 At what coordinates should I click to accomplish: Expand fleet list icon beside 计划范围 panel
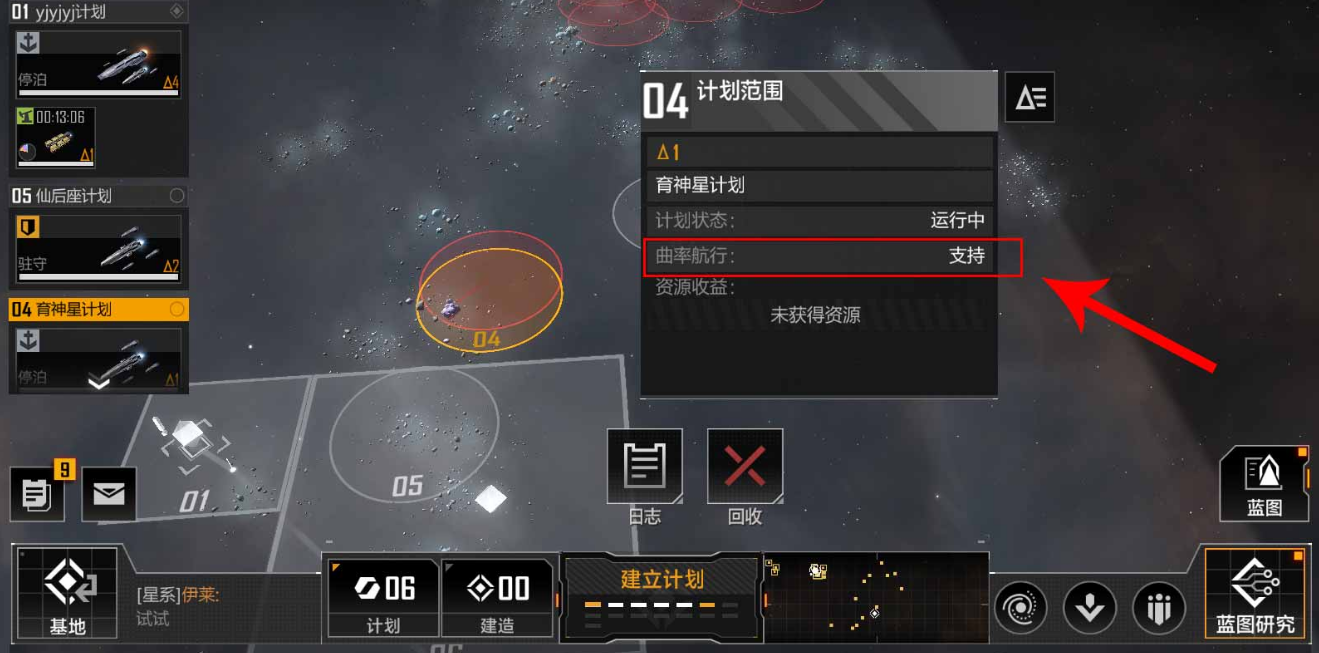pos(1030,97)
